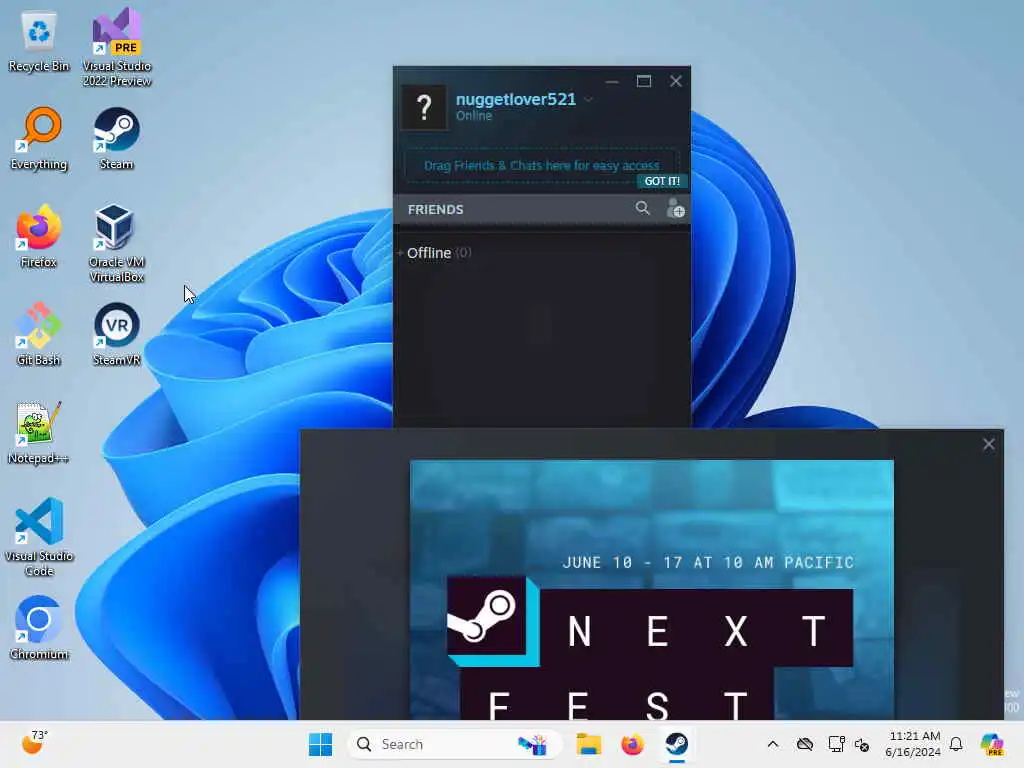
Task: Launch SteamVR desktop shortcut
Action: [x=116, y=334]
